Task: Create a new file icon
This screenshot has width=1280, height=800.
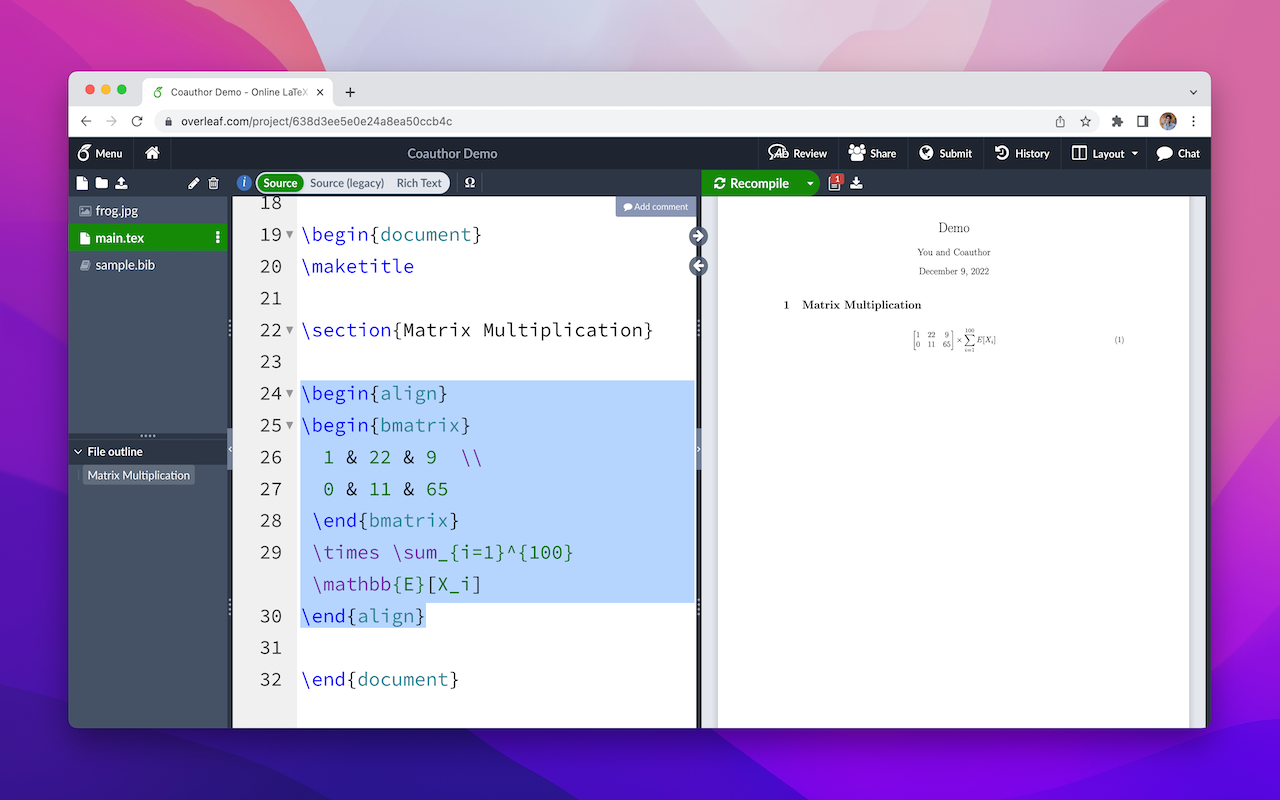Action: click(83, 183)
